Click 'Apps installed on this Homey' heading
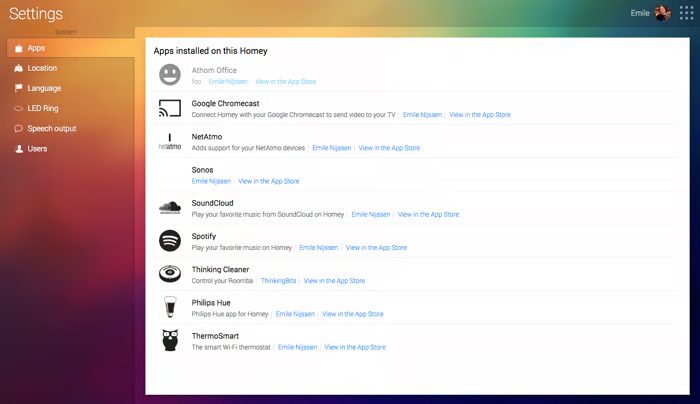The width and height of the screenshot is (700, 404). 211,51
